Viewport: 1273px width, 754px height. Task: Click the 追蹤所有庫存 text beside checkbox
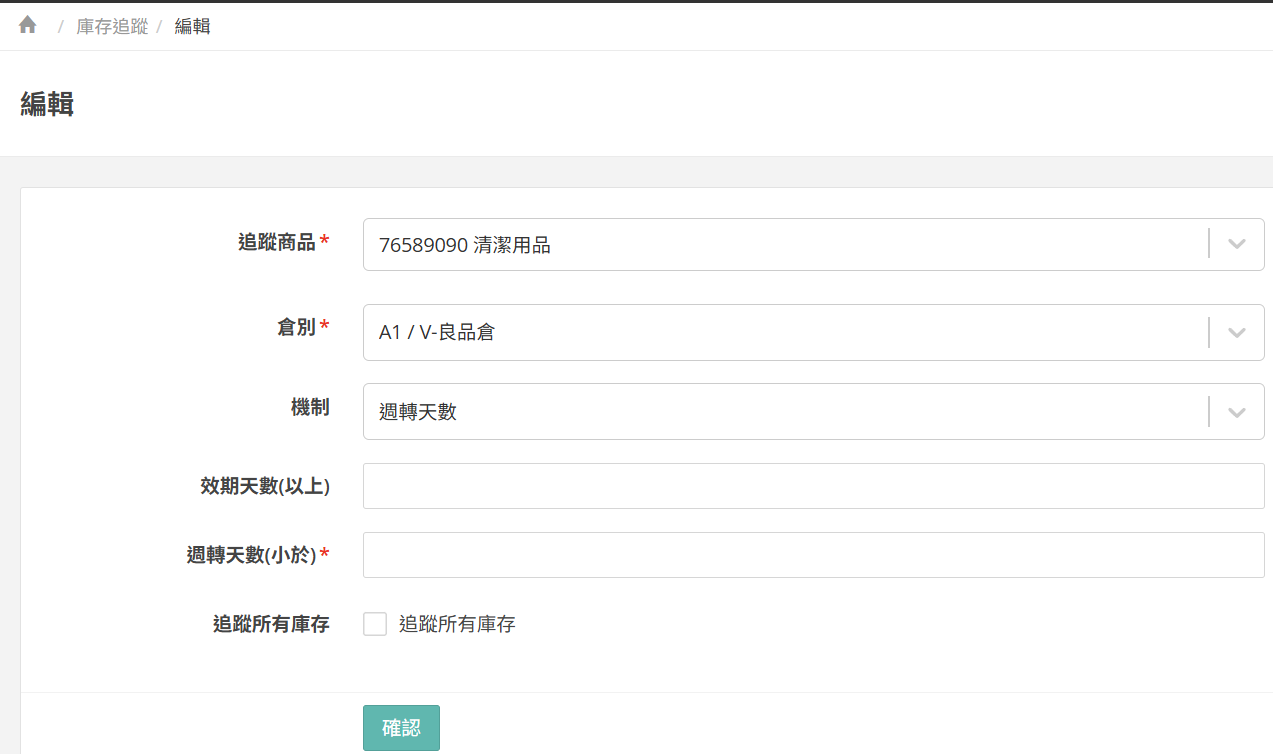click(457, 625)
